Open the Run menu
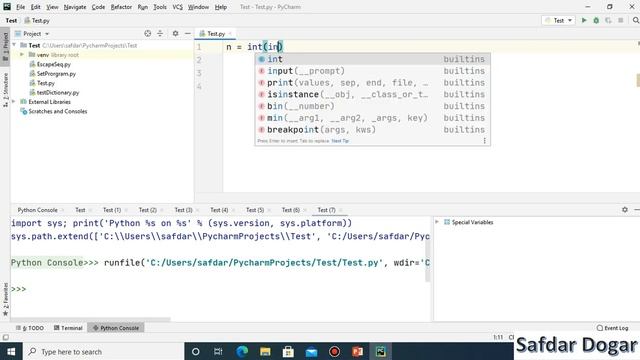Viewport: 640px width, 360px height. (x=142, y=7)
